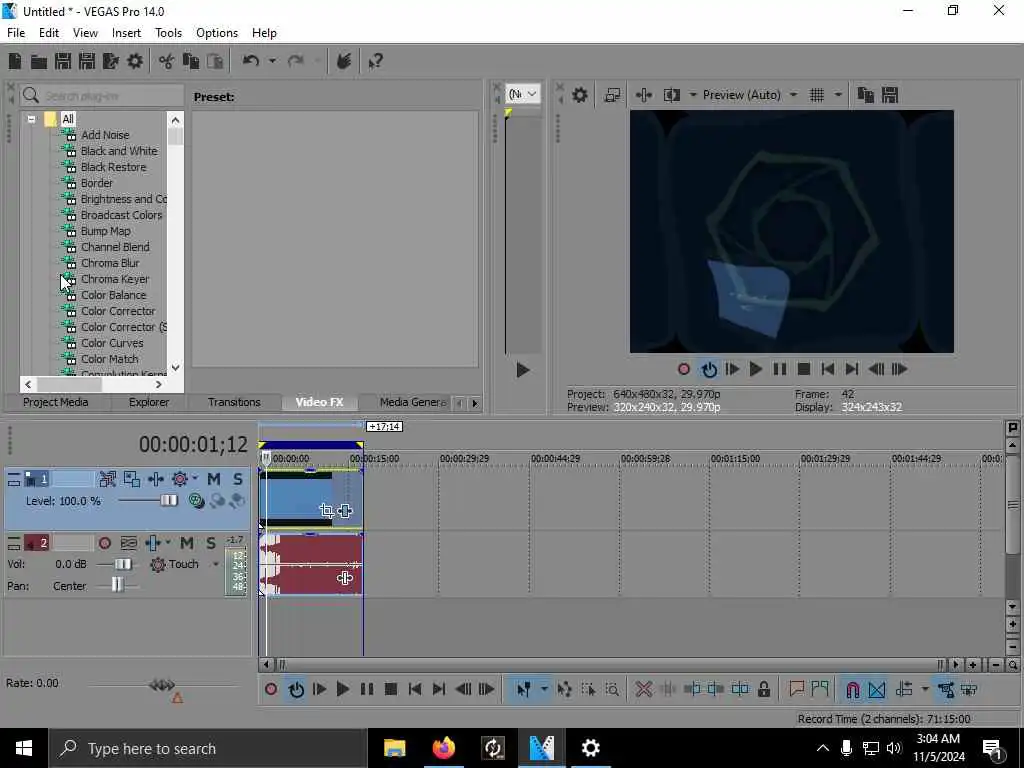Open the Options menu
Screen dimensions: 1024x768
(217, 33)
